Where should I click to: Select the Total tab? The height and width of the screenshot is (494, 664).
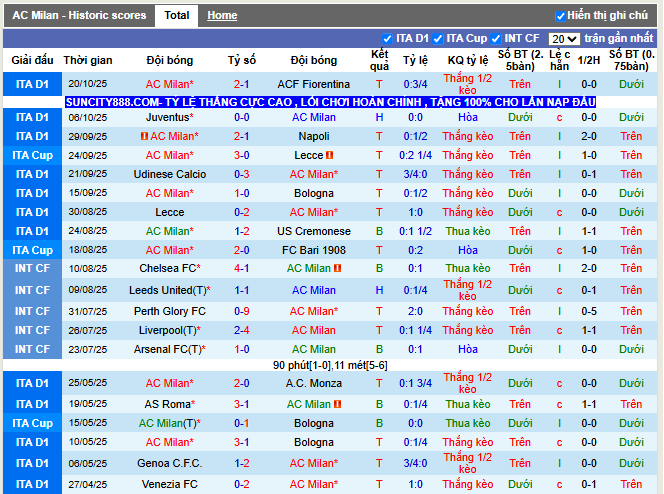[177, 16]
